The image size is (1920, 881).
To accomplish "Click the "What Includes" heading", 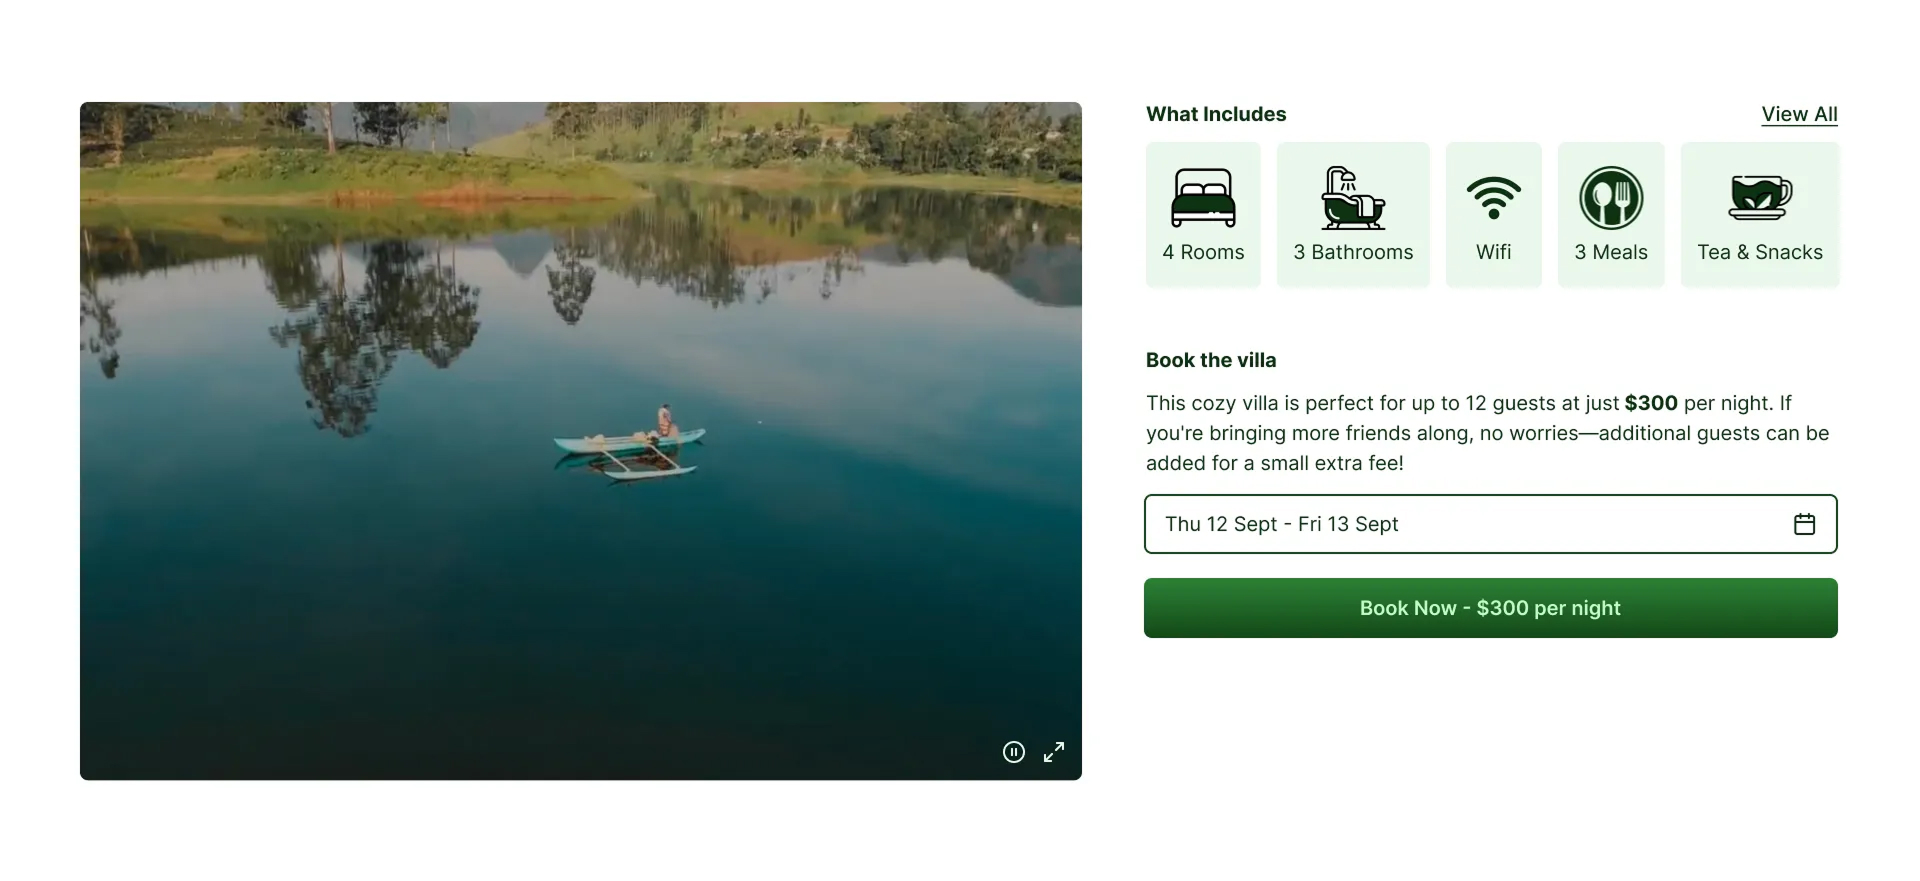I will coord(1216,114).
